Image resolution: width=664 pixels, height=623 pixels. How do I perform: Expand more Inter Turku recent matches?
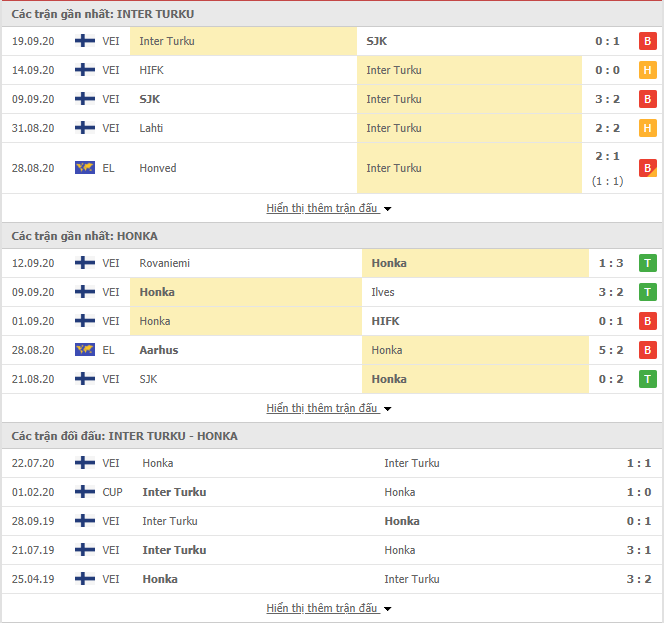click(329, 208)
